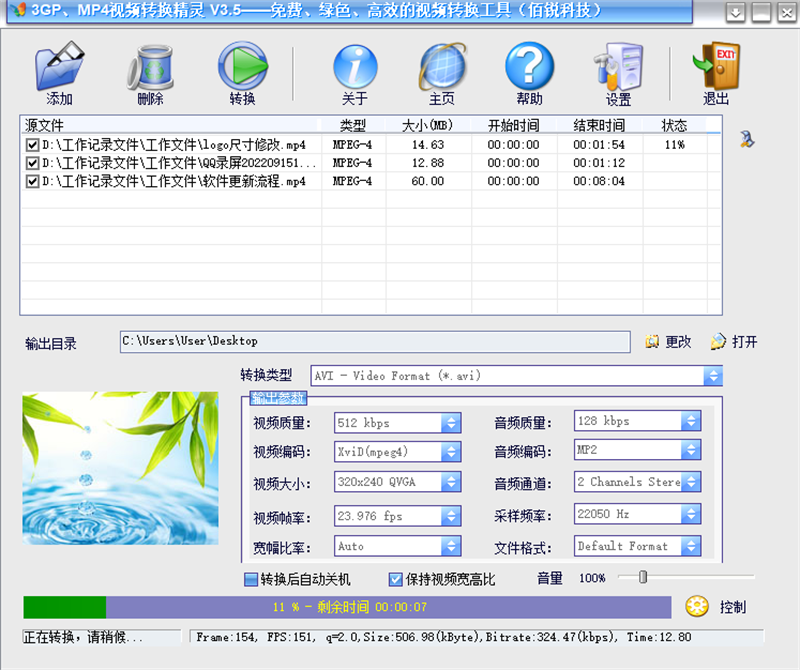
Task: Open the 主页 (Homepage) globe icon
Action: (442, 66)
